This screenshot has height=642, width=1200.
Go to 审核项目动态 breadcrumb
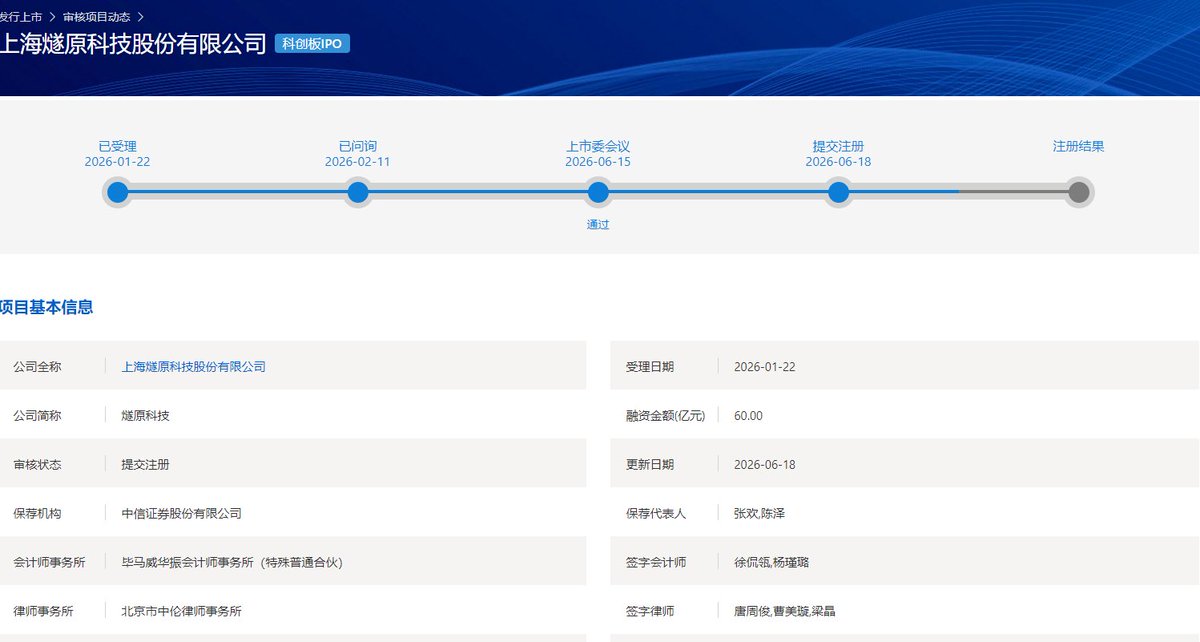coord(96,17)
